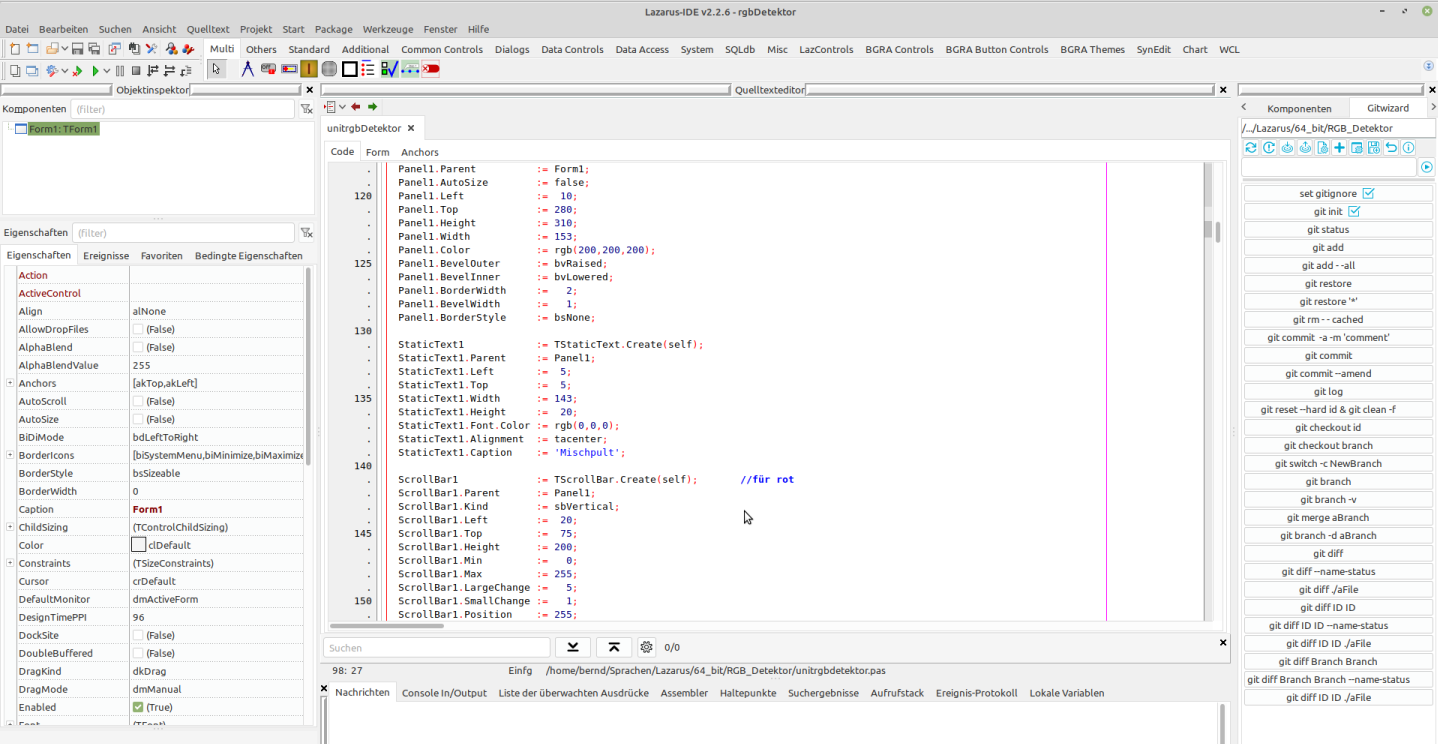Click the New Form toolbar icon
1438x744 pixels.
point(32,48)
